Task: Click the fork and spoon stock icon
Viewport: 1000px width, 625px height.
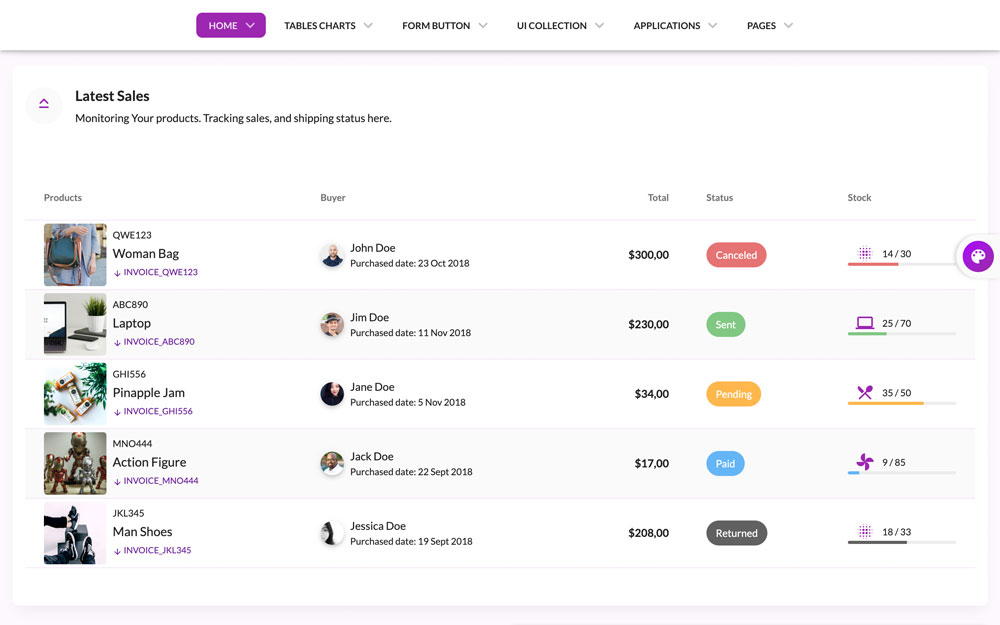Action: click(865, 393)
